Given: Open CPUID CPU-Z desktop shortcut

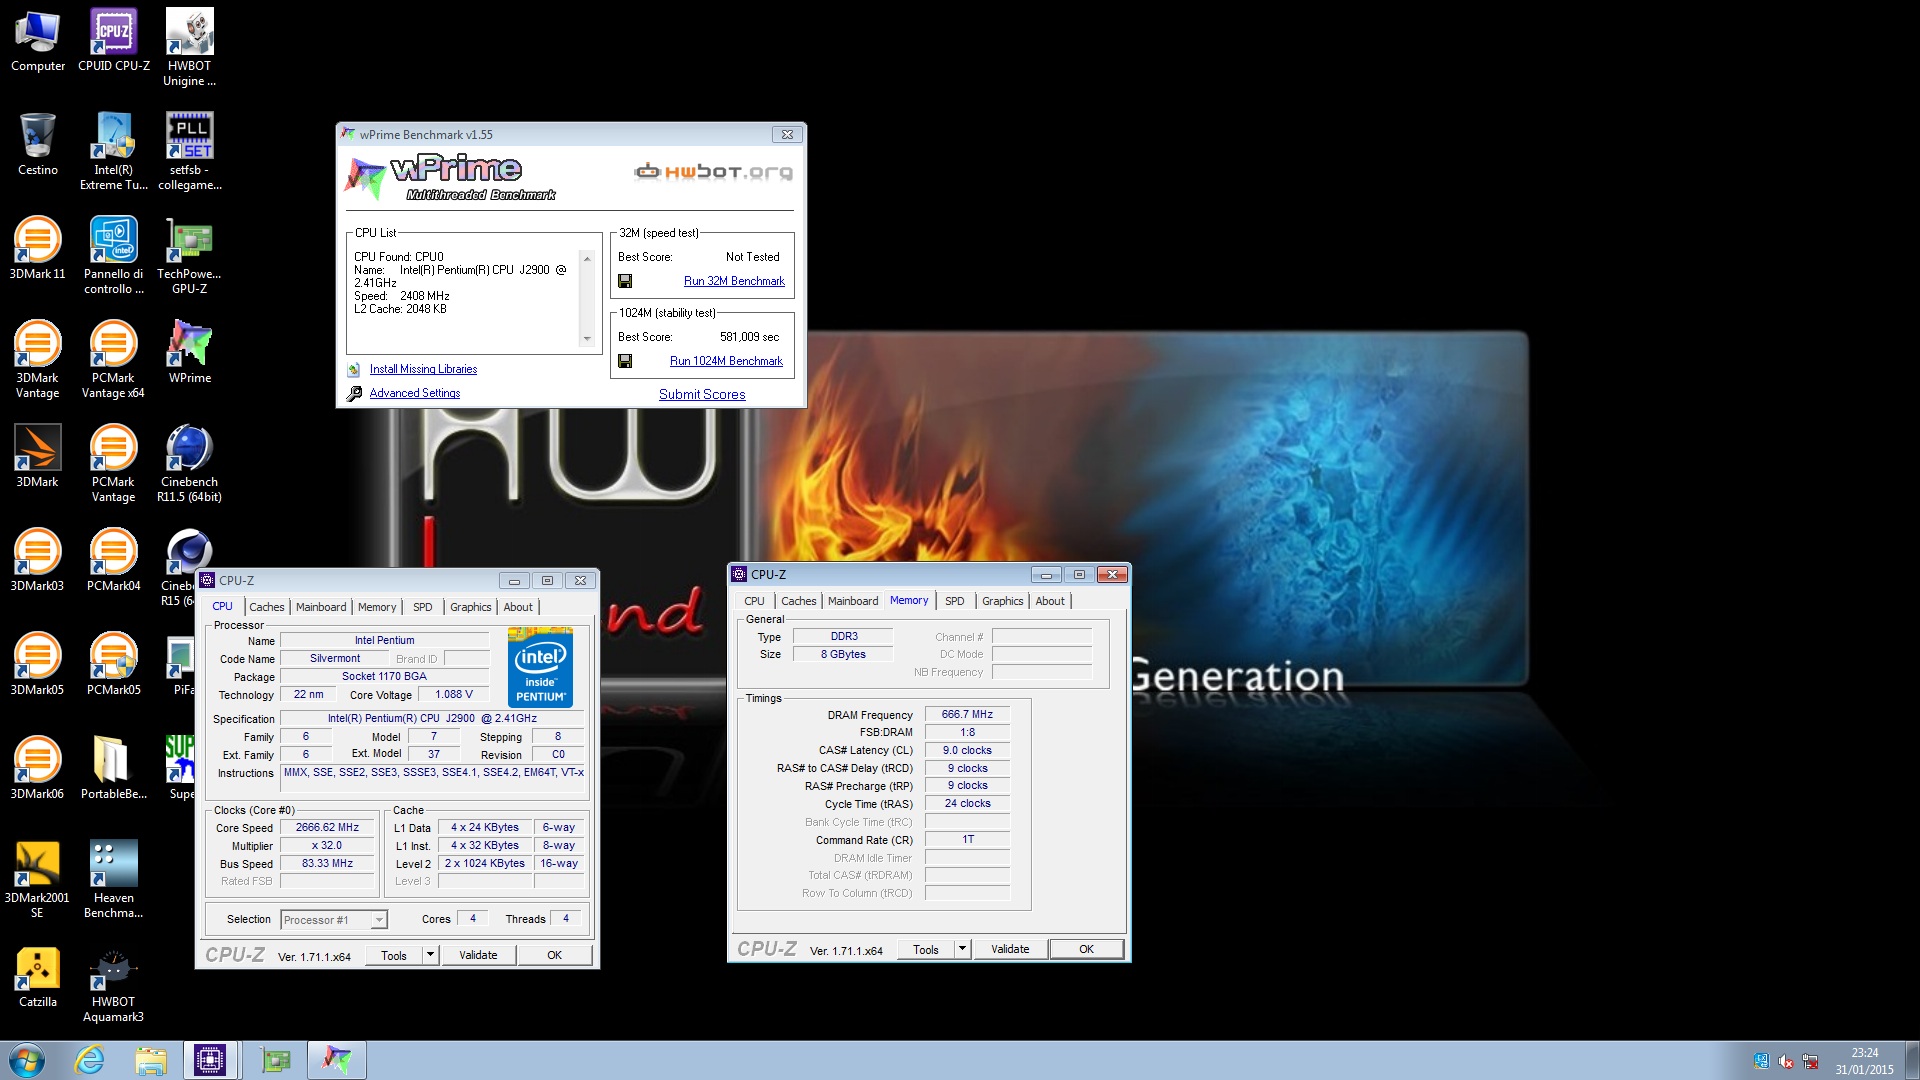Looking at the screenshot, I should click(114, 40).
